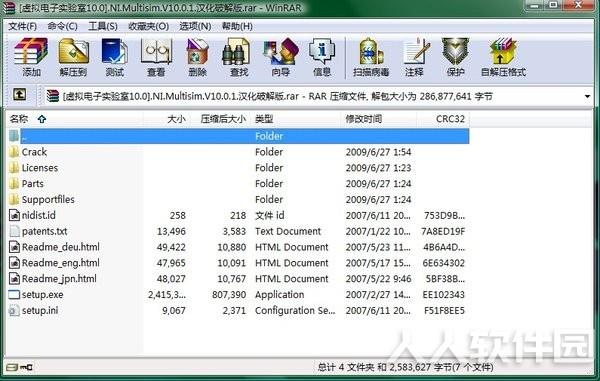Open the 查看 (View) toolbar icon
This screenshot has width=600, height=381.
(156, 57)
